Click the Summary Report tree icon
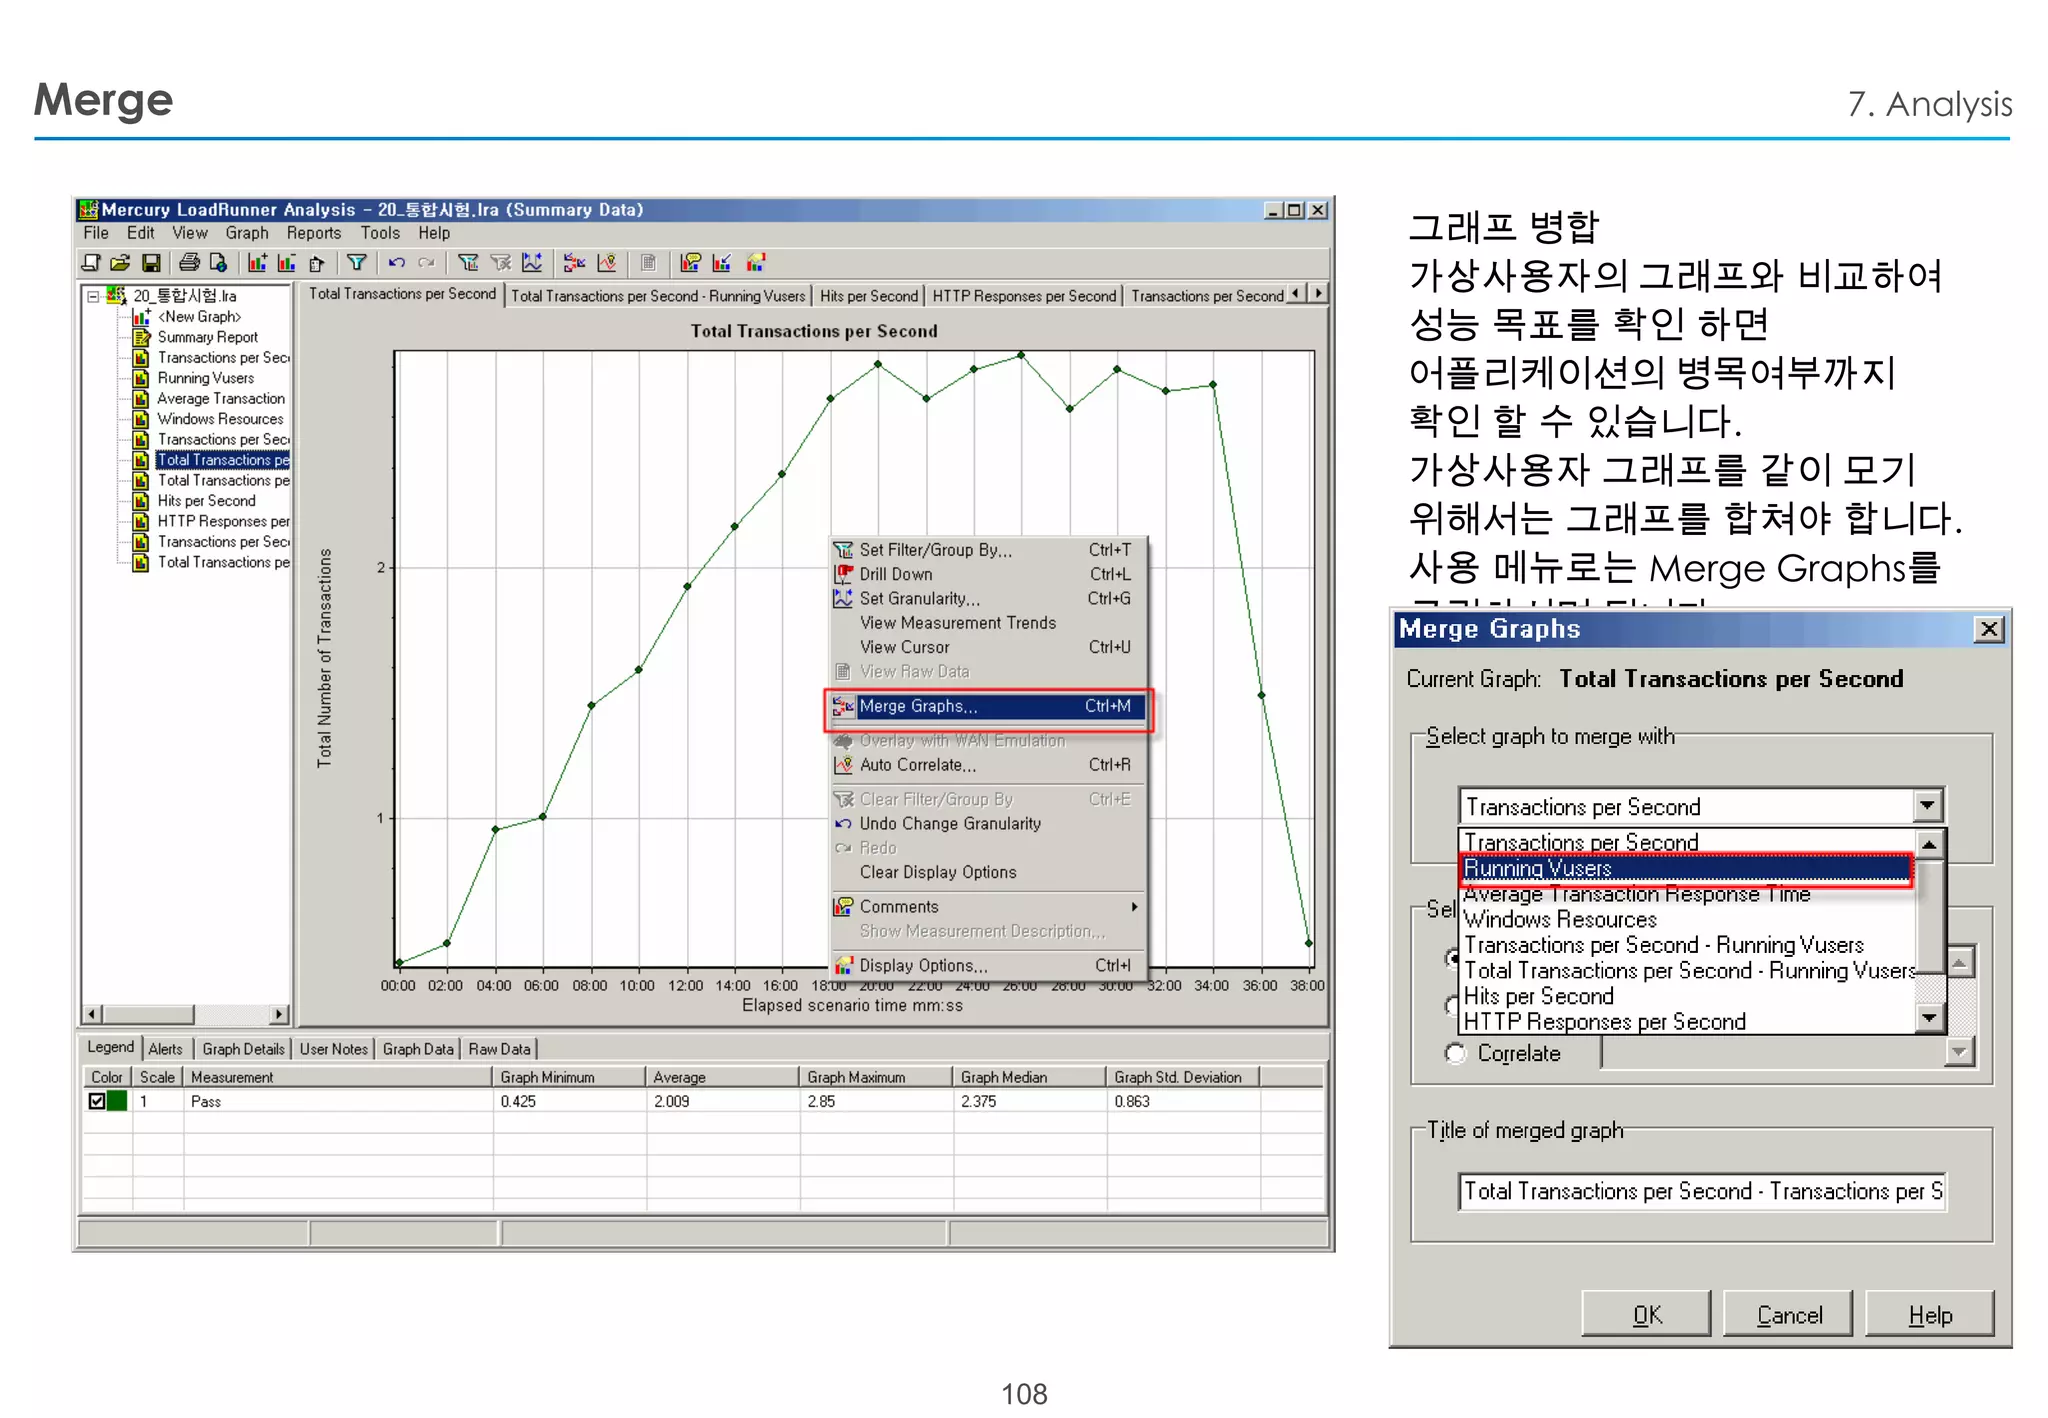This screenshot has width=2048, height=1418. click(x=142, y=337)
